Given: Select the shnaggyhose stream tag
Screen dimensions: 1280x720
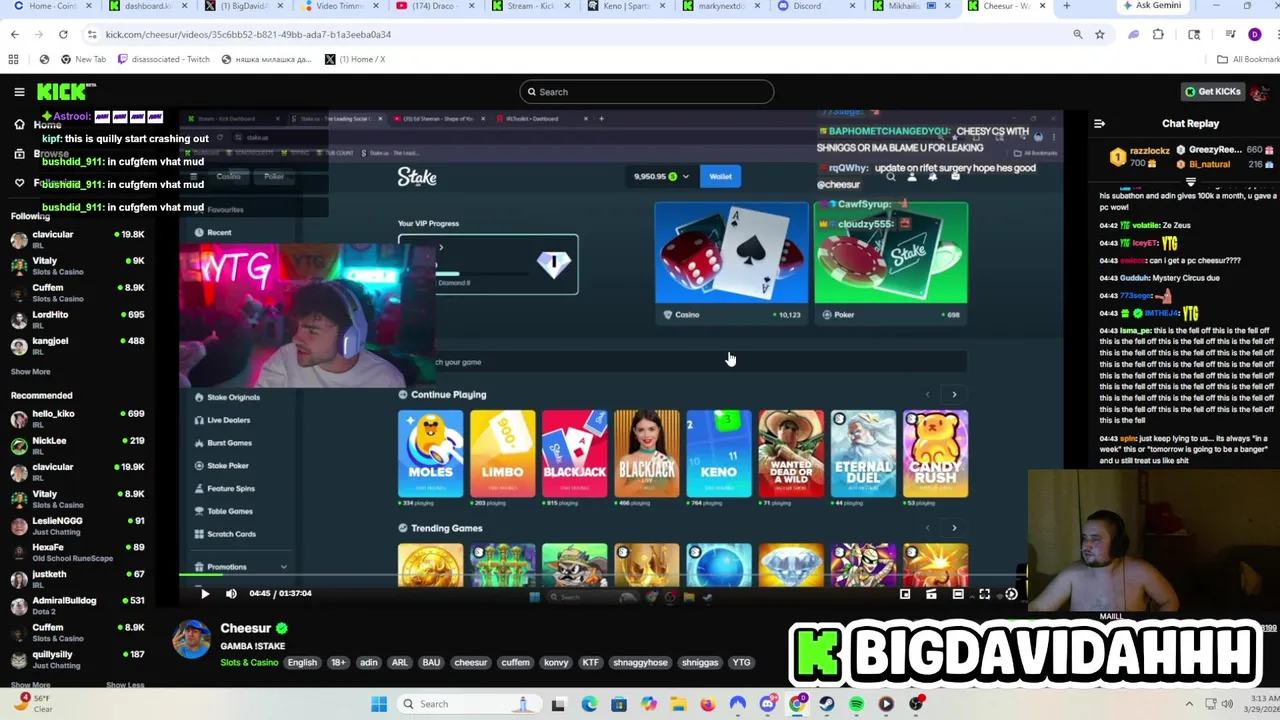Looking at the screenshot, I should pos(640,662).
